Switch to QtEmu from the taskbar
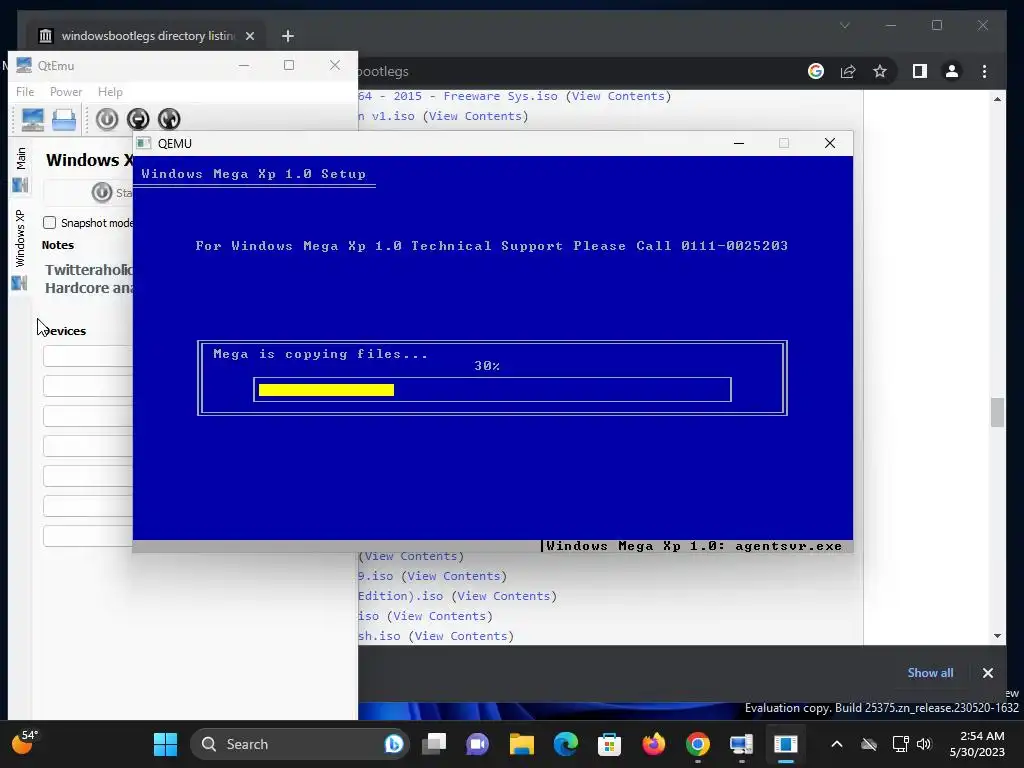 [741, 744]
